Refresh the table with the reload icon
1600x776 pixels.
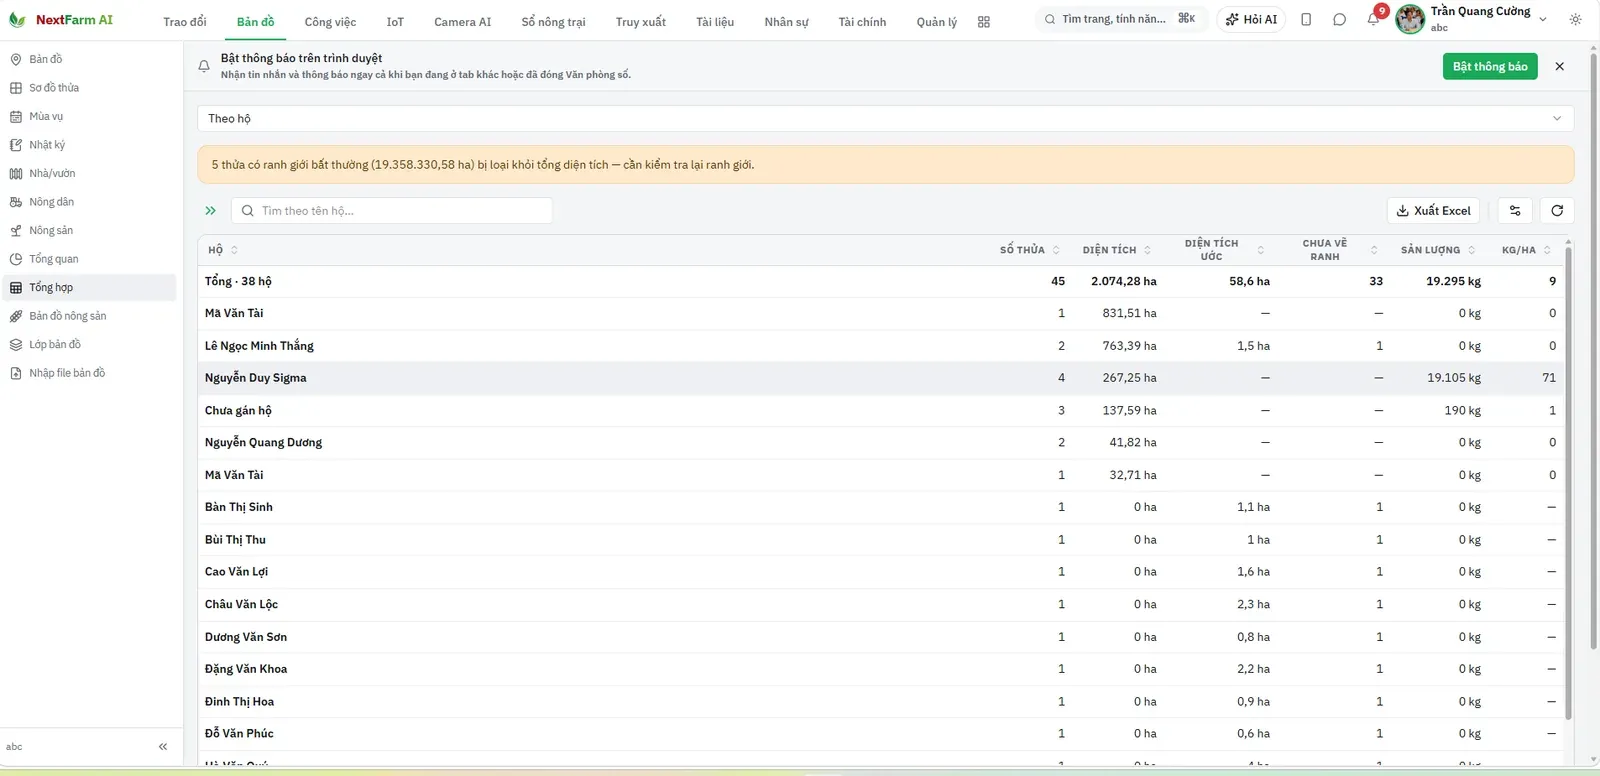point(1557,211)
